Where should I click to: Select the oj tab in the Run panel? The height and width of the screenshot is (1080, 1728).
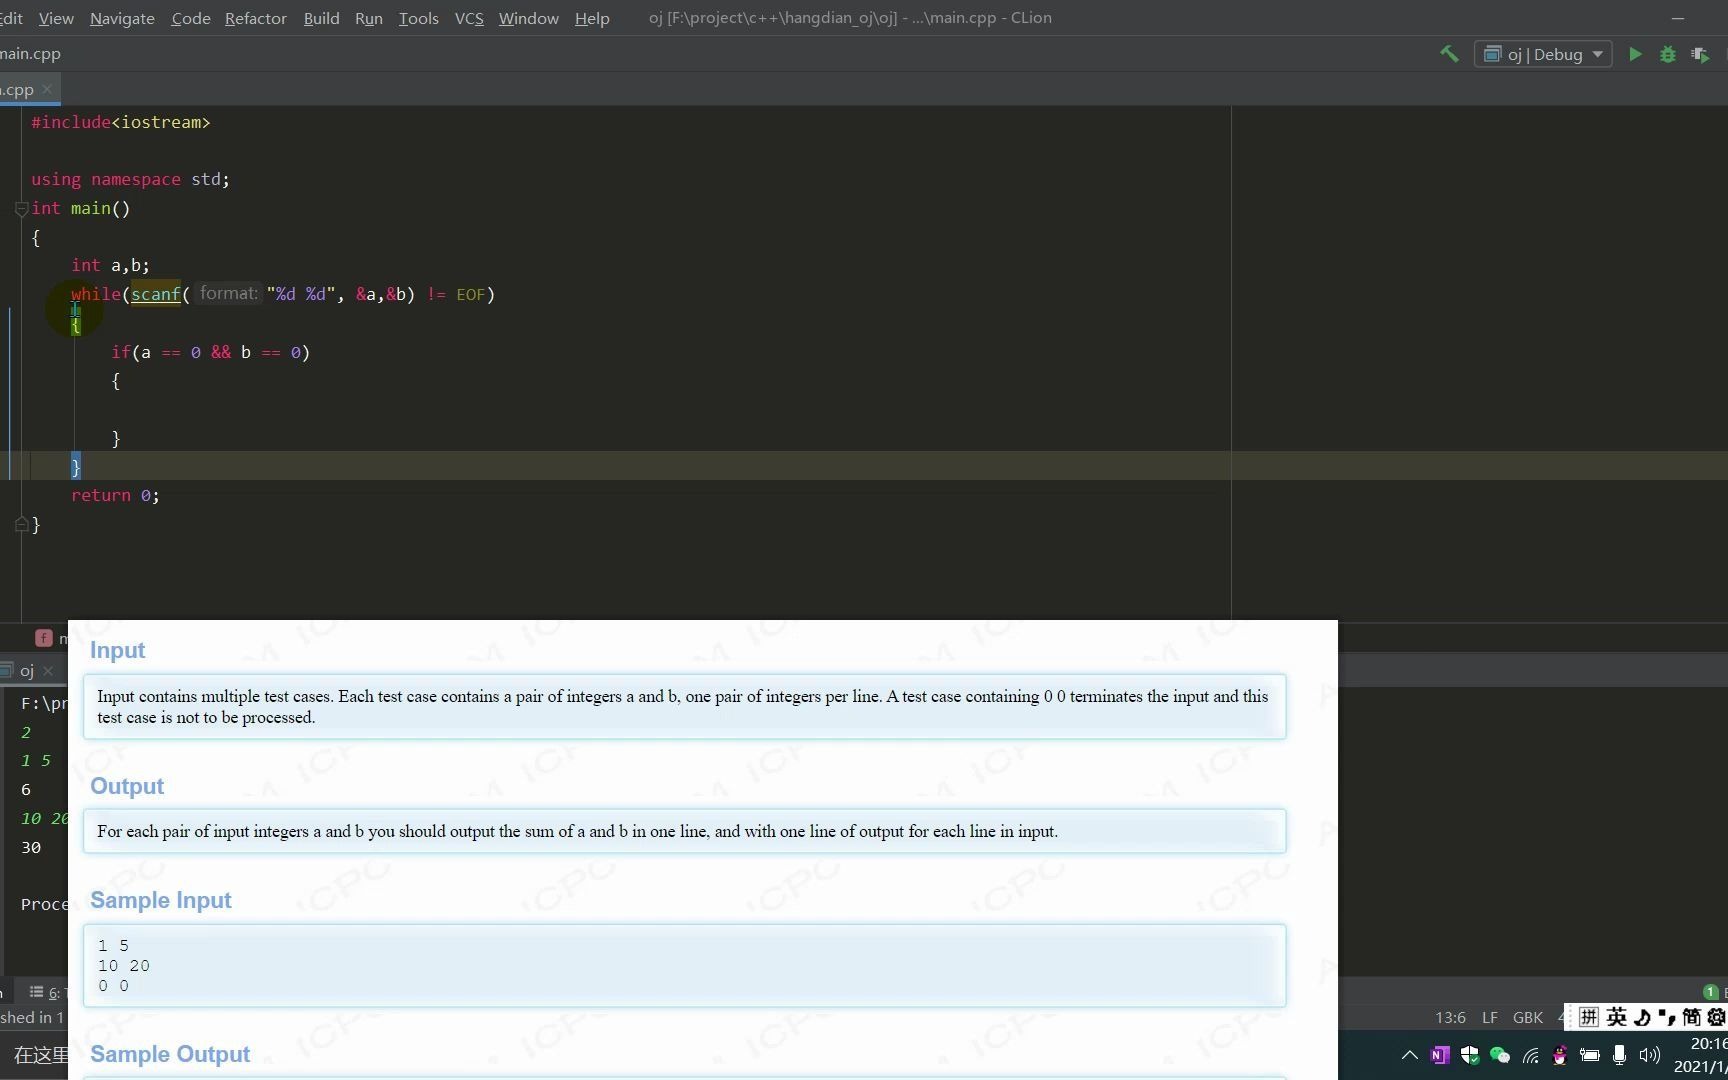[x=26, y=671]
